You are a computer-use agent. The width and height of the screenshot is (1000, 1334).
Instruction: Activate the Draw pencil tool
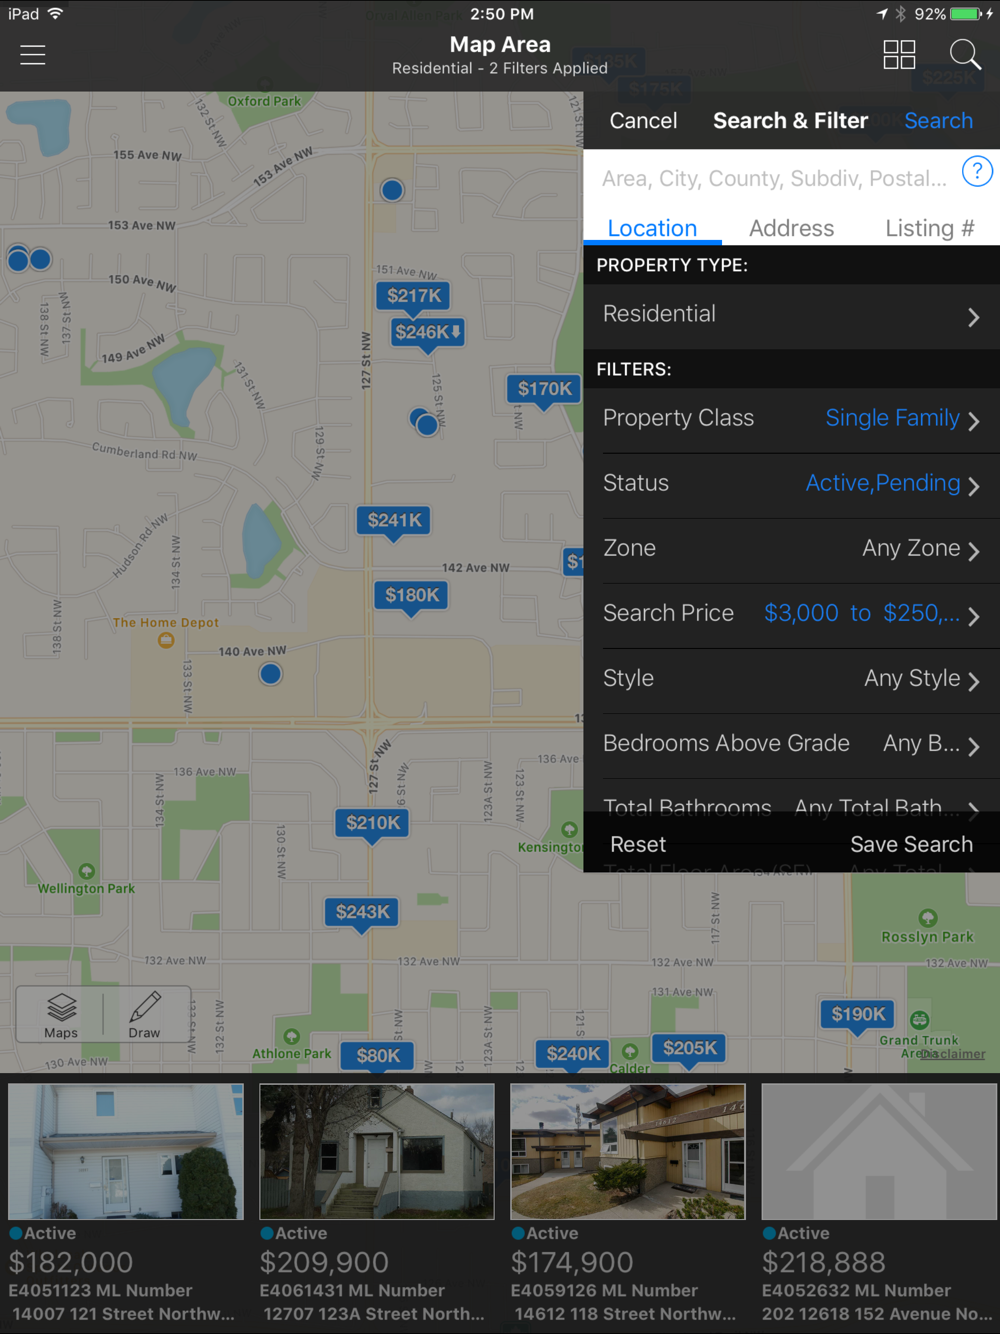pyautogui.click(x=144, y=1014)
